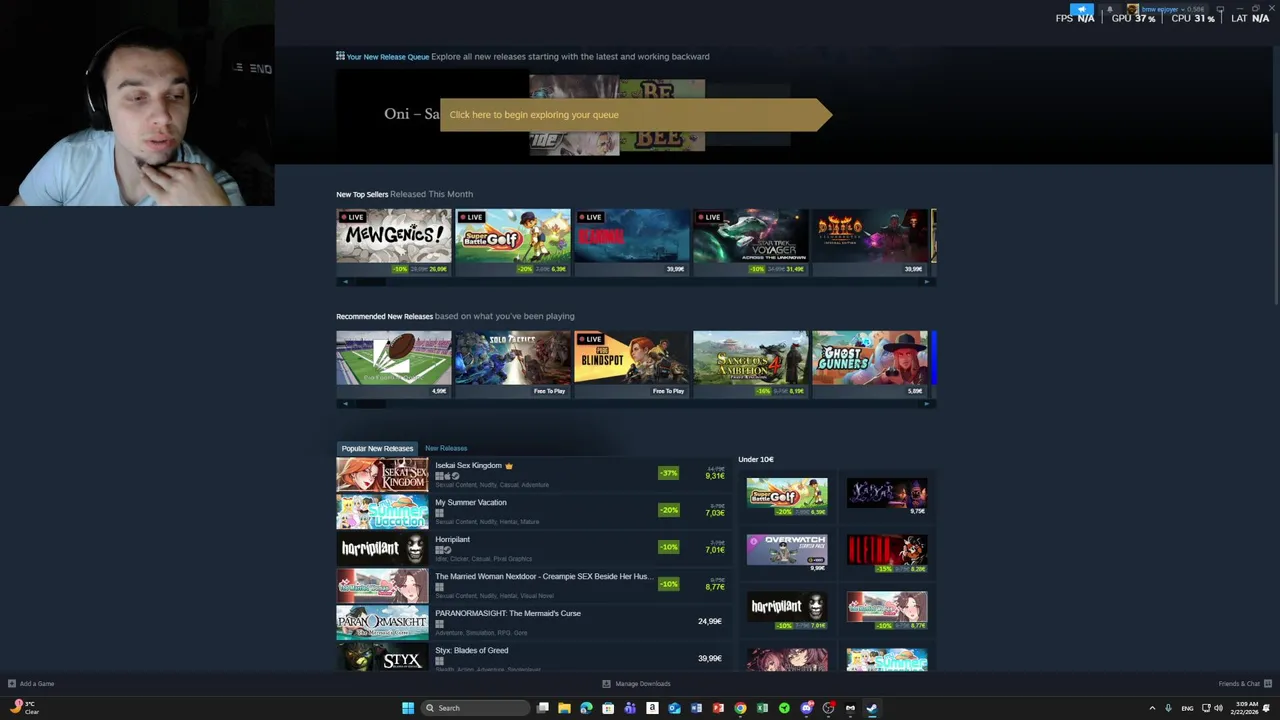Open the weather widget on taskbar
1280x720 pixels.
pos(24,708)
